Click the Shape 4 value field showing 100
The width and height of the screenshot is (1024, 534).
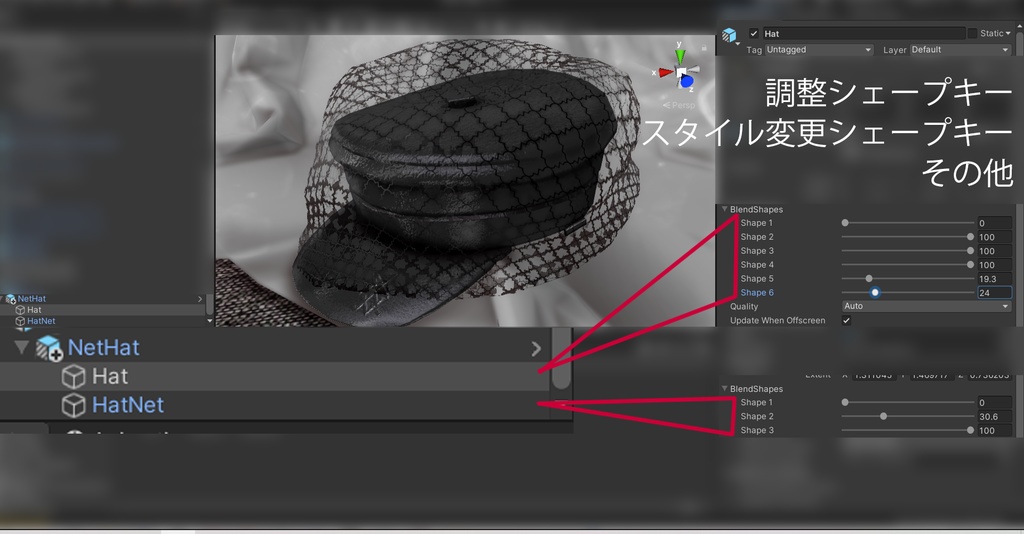[x=994, y=264]
